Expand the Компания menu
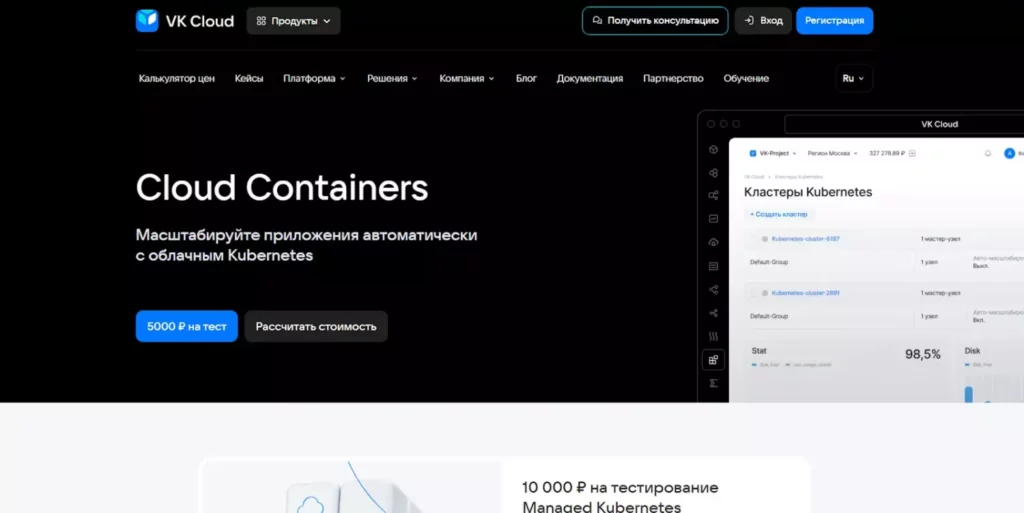The image size is (1024, 513). point(467,78)
